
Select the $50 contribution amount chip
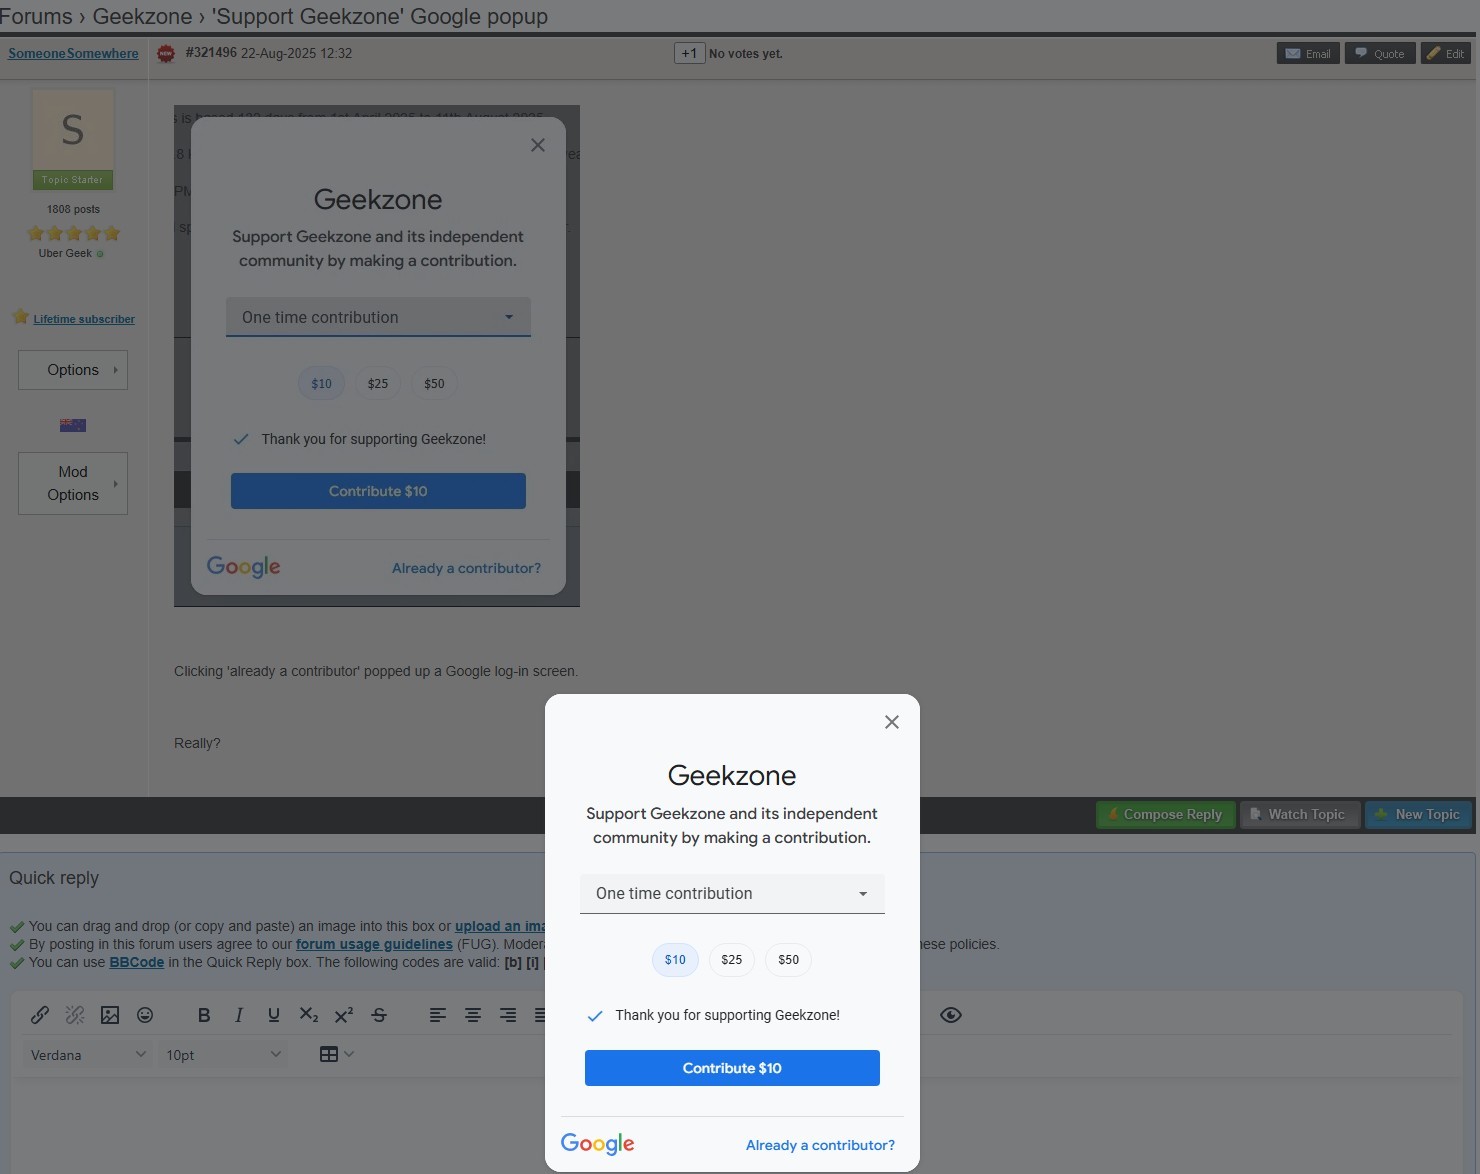click(x=788, y=960)
